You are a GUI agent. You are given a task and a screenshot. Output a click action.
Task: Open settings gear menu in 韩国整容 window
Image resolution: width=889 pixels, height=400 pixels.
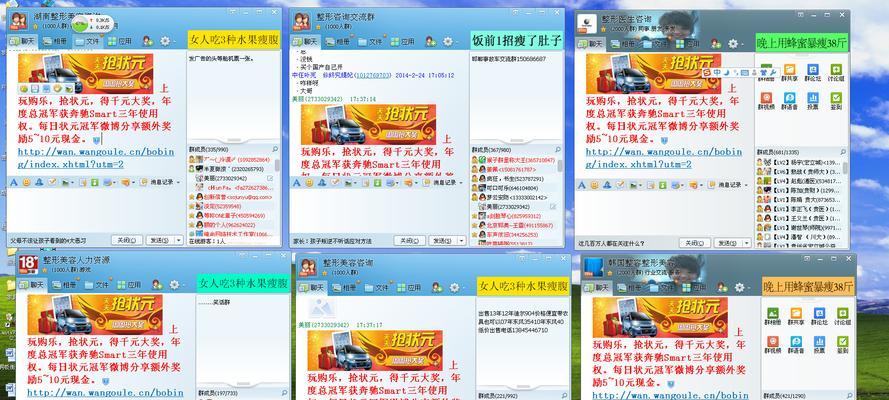click(x=739, y=287)
